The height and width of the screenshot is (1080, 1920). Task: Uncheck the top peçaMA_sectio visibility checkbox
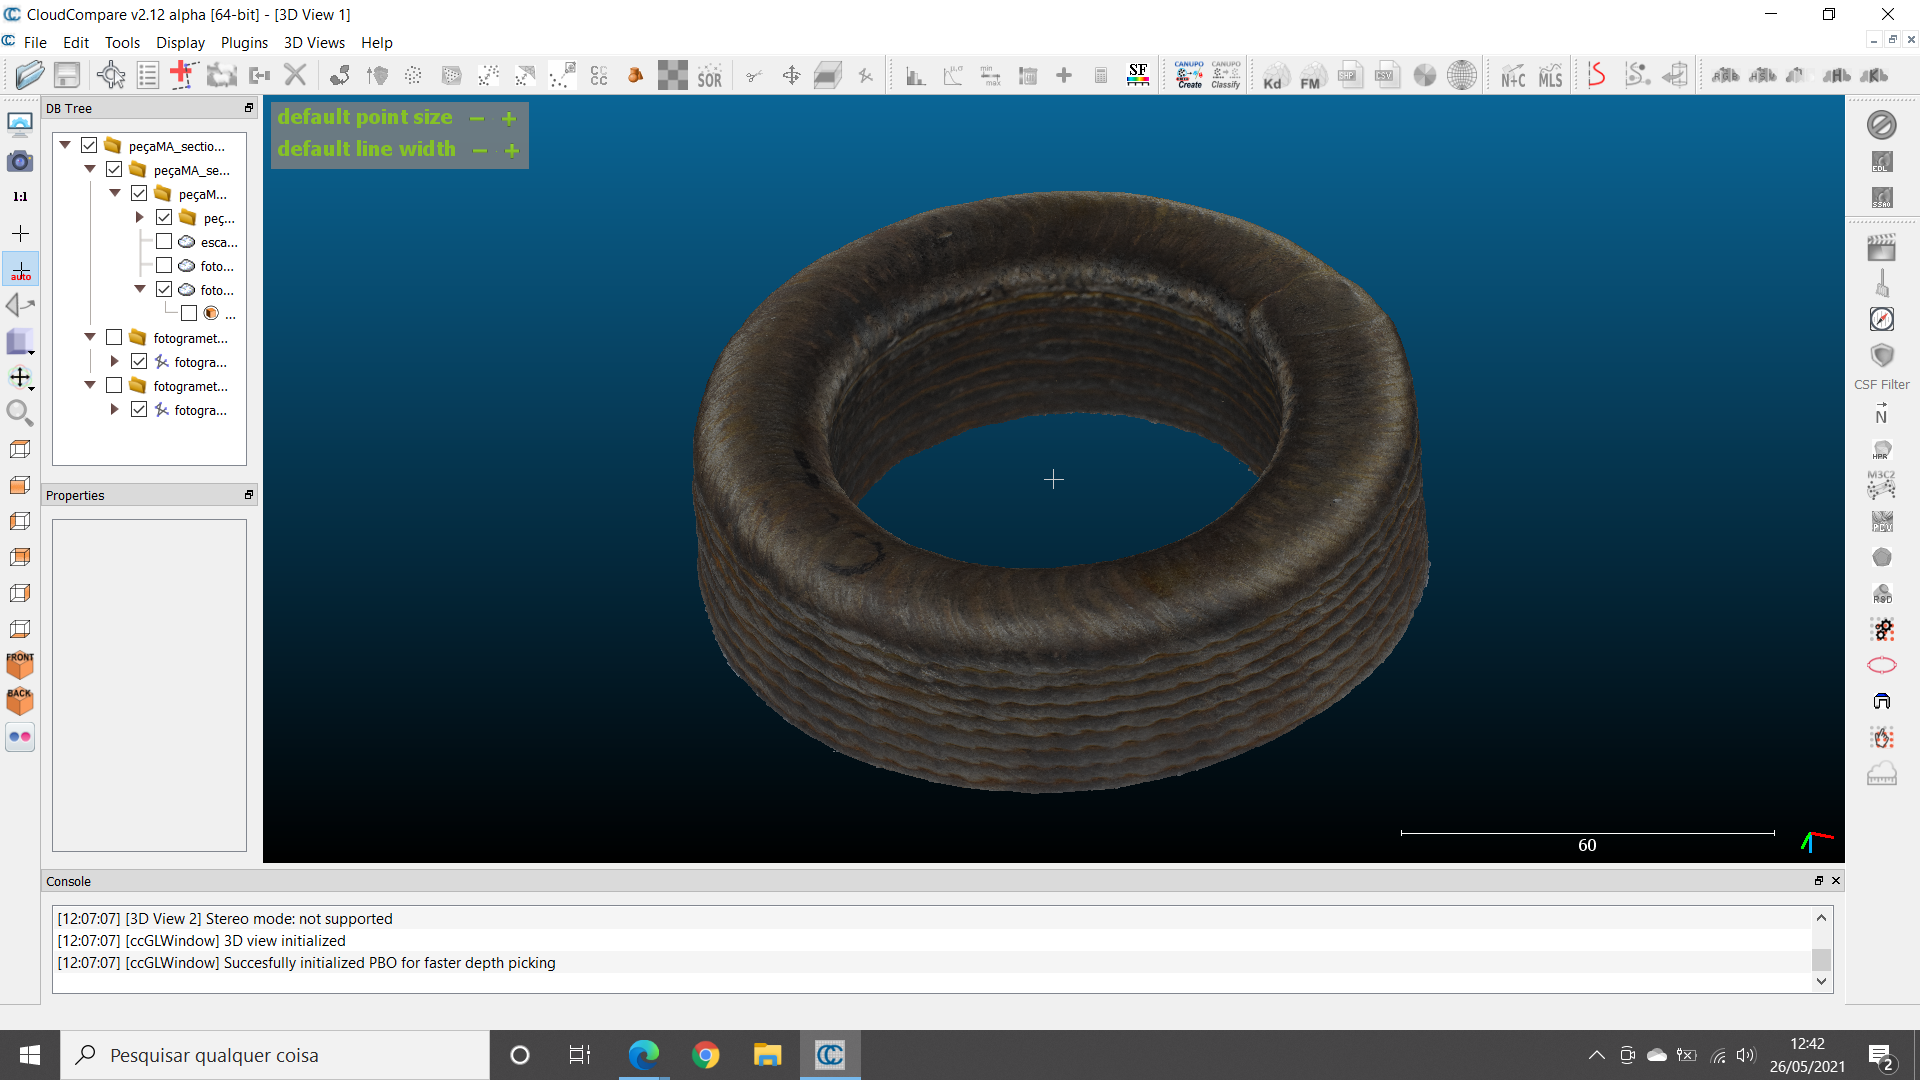click(88, 145)
